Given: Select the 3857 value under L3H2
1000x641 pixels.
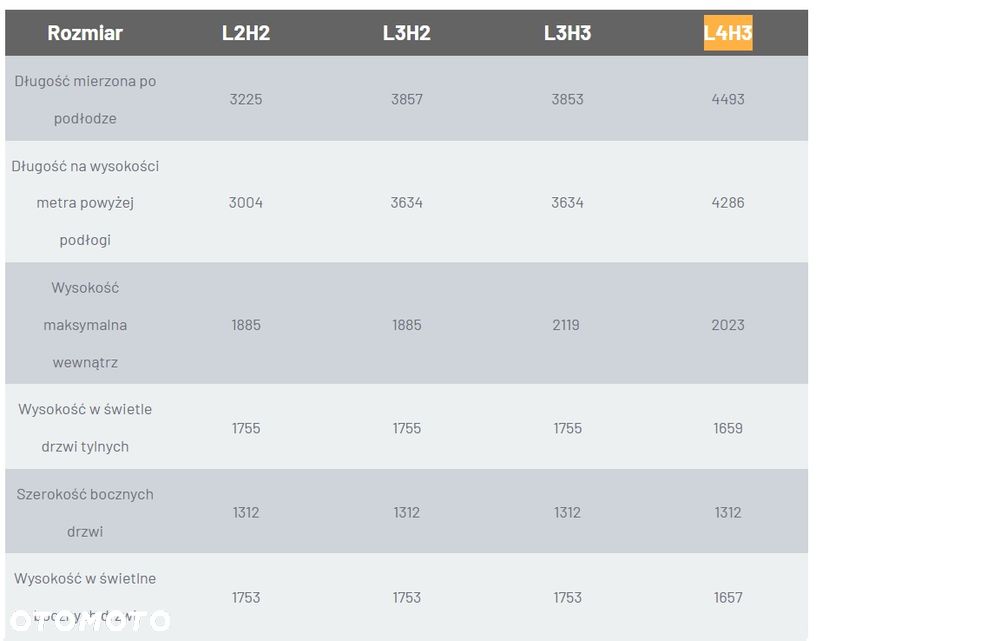Looking at the screenshot, I should click(x=406, y=99).
